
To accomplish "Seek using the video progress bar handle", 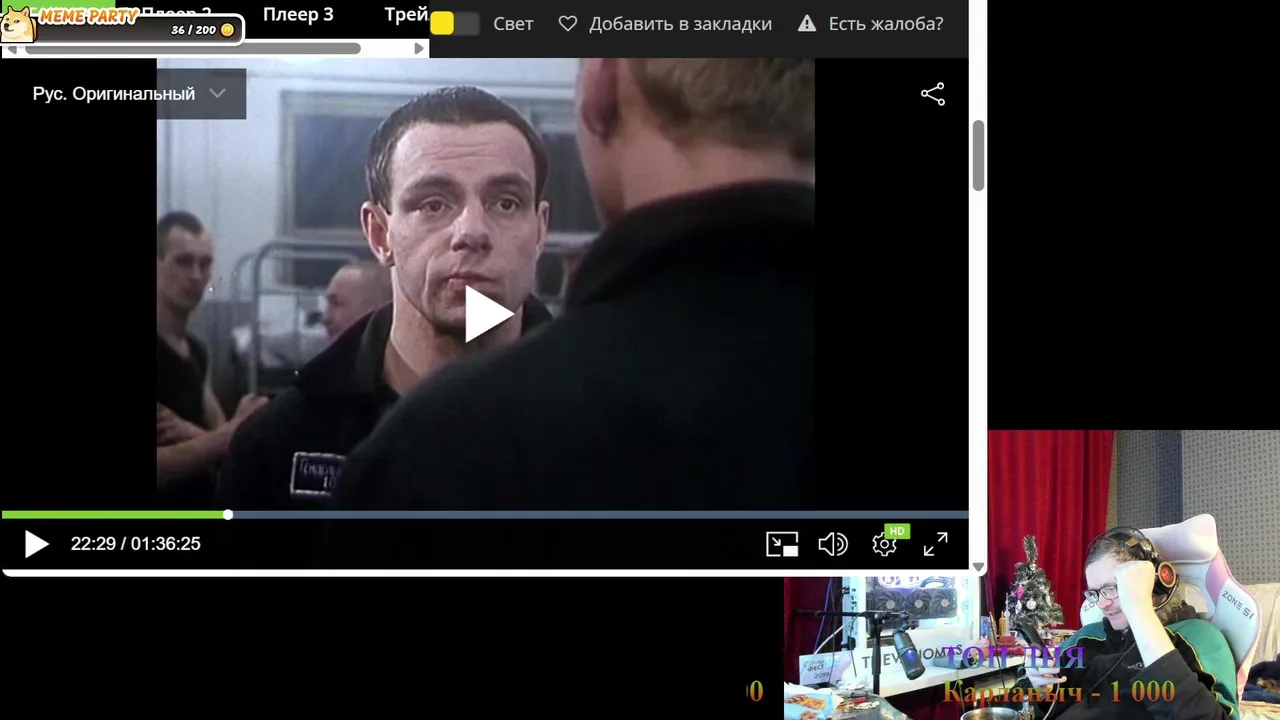I will click(228, 514).
